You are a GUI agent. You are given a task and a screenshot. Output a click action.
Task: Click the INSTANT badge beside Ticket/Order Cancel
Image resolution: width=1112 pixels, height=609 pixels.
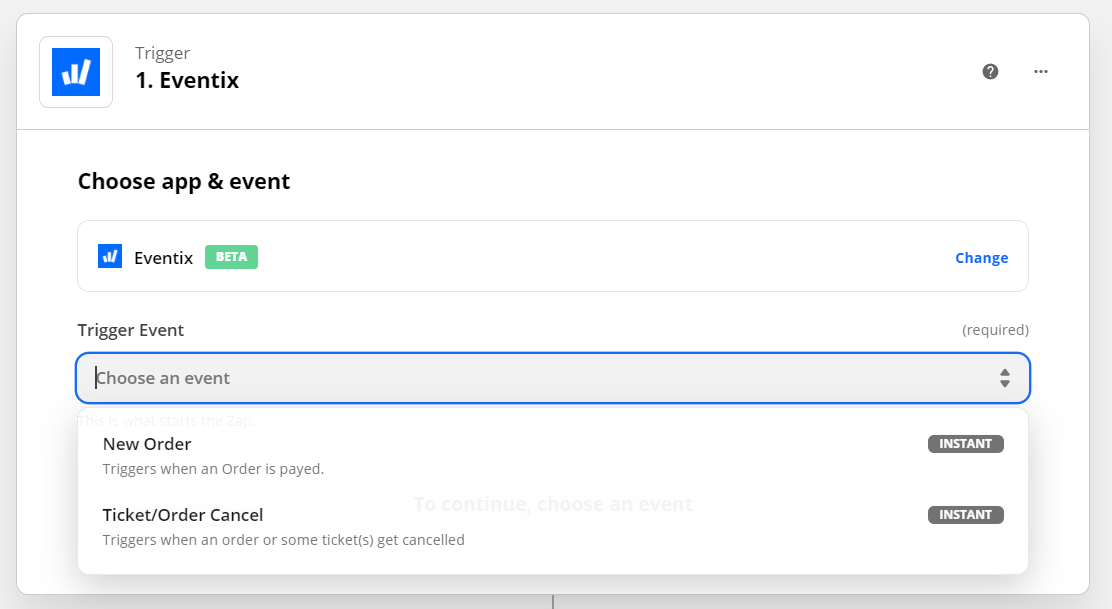pos(965,515)
